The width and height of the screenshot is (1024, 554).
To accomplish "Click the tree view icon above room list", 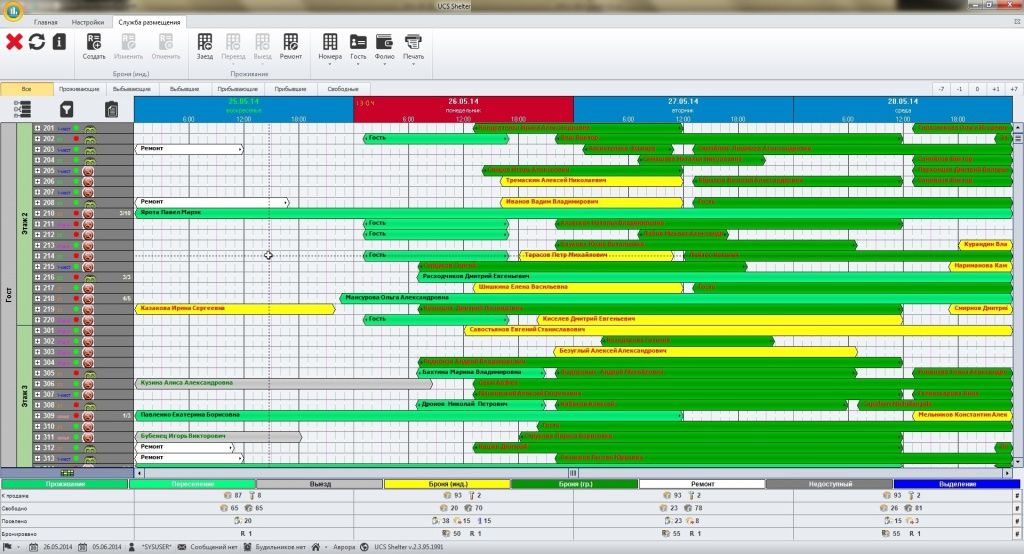I will click(x=24, y=109).
